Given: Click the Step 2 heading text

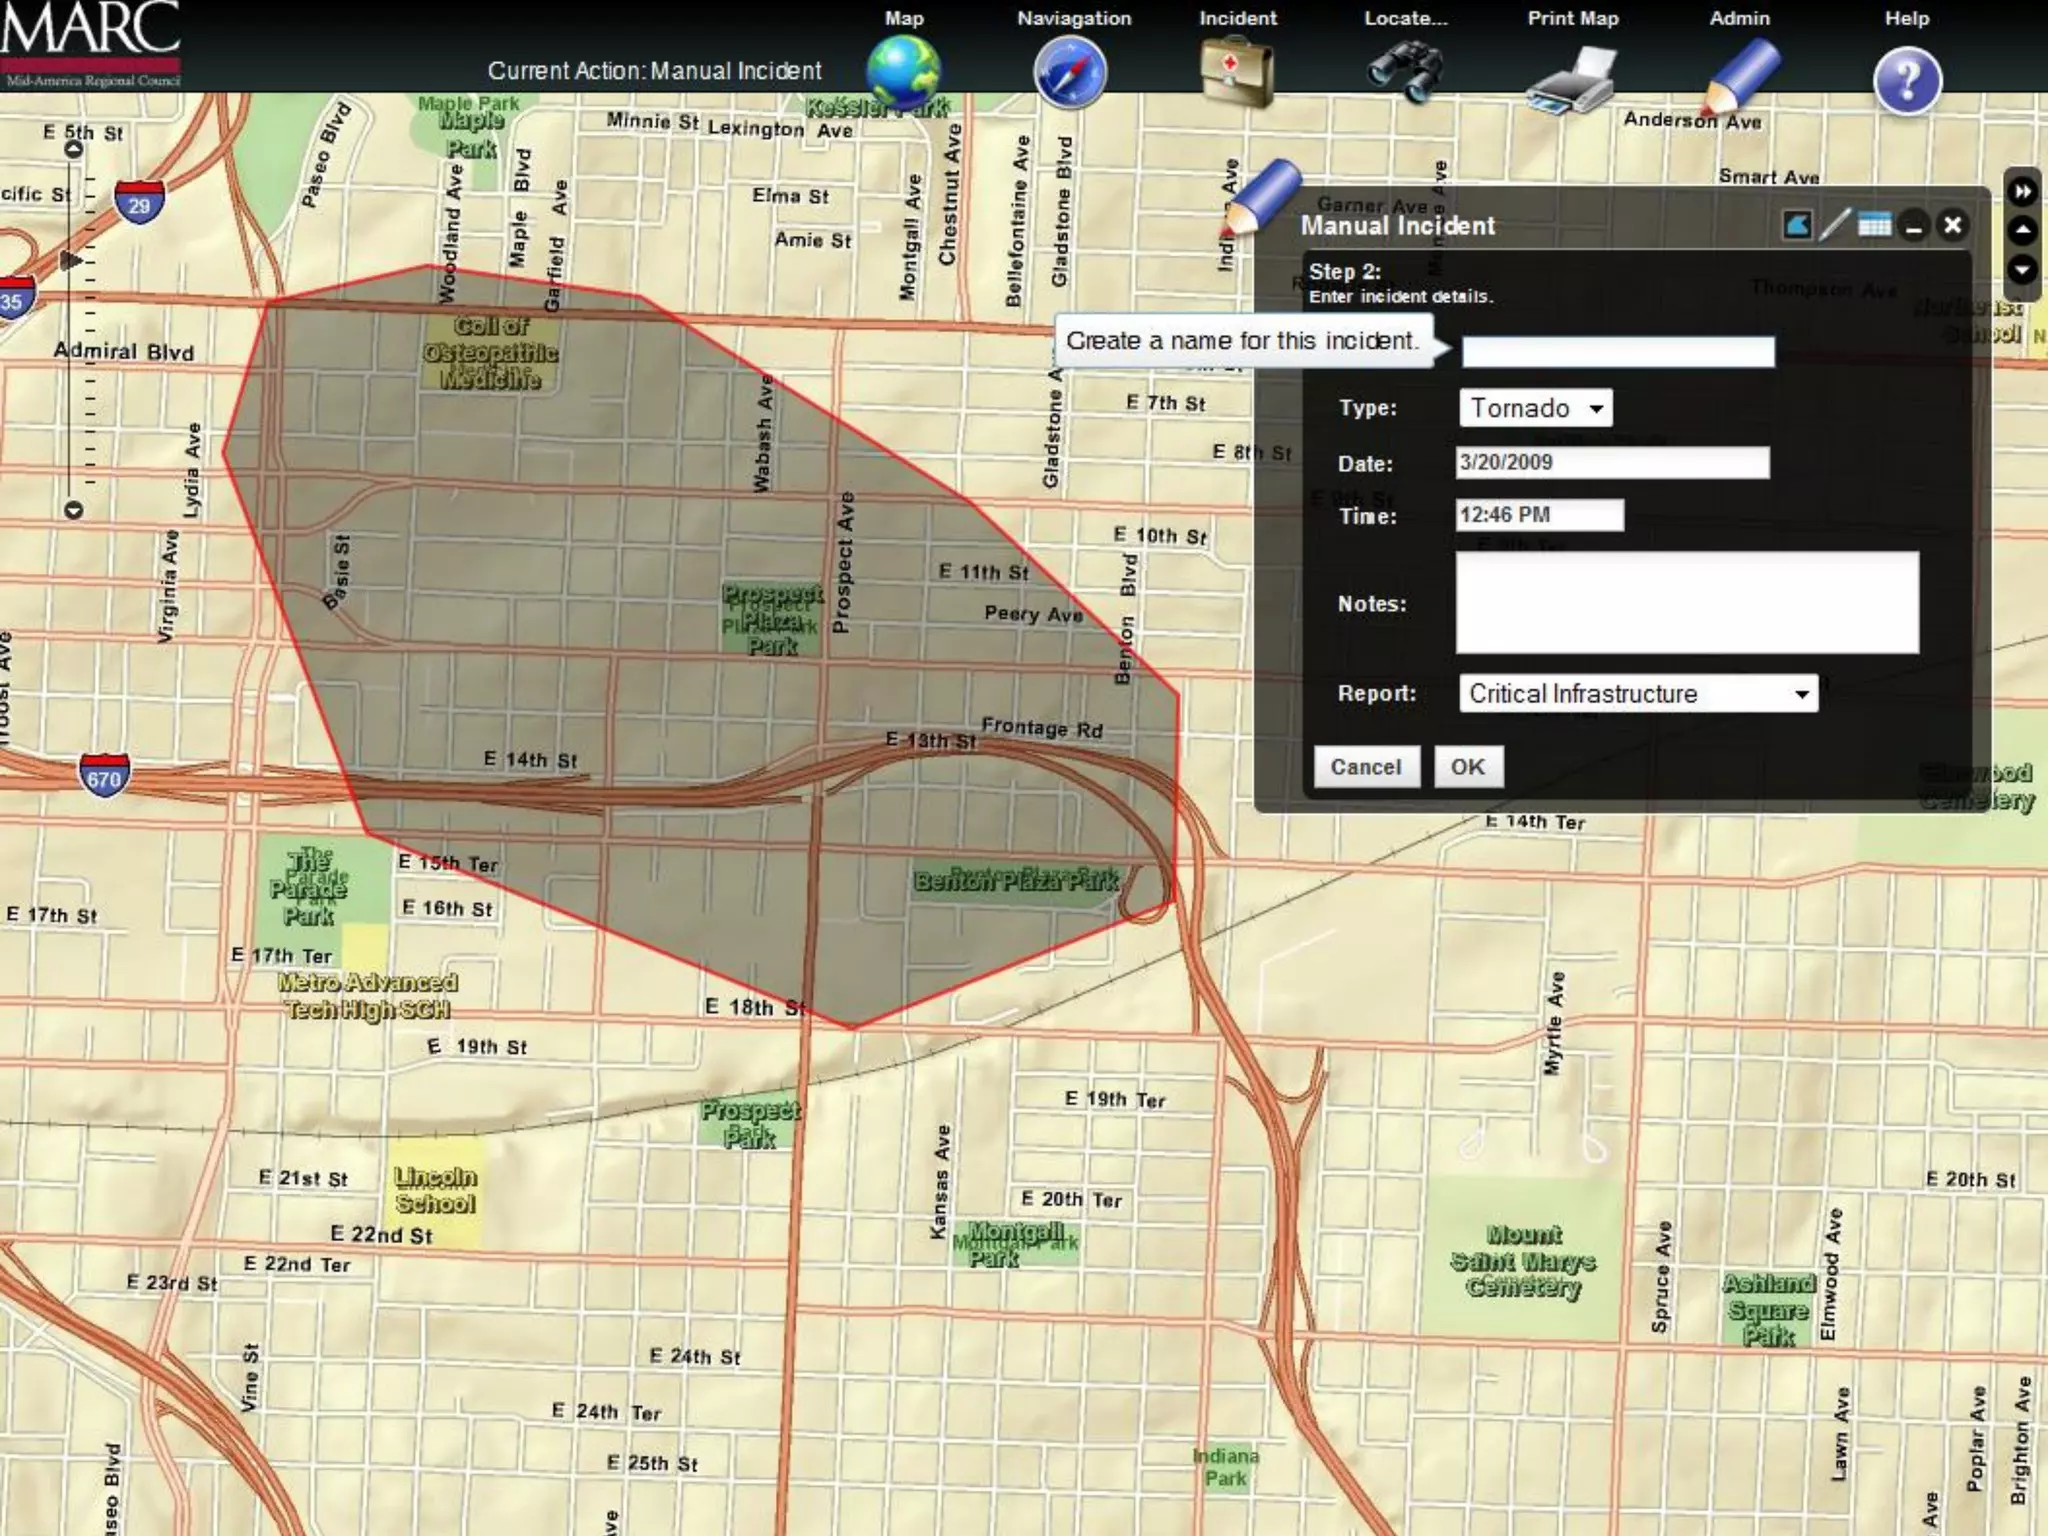Looking at the screenshot, I should [x=1345, y=272].
